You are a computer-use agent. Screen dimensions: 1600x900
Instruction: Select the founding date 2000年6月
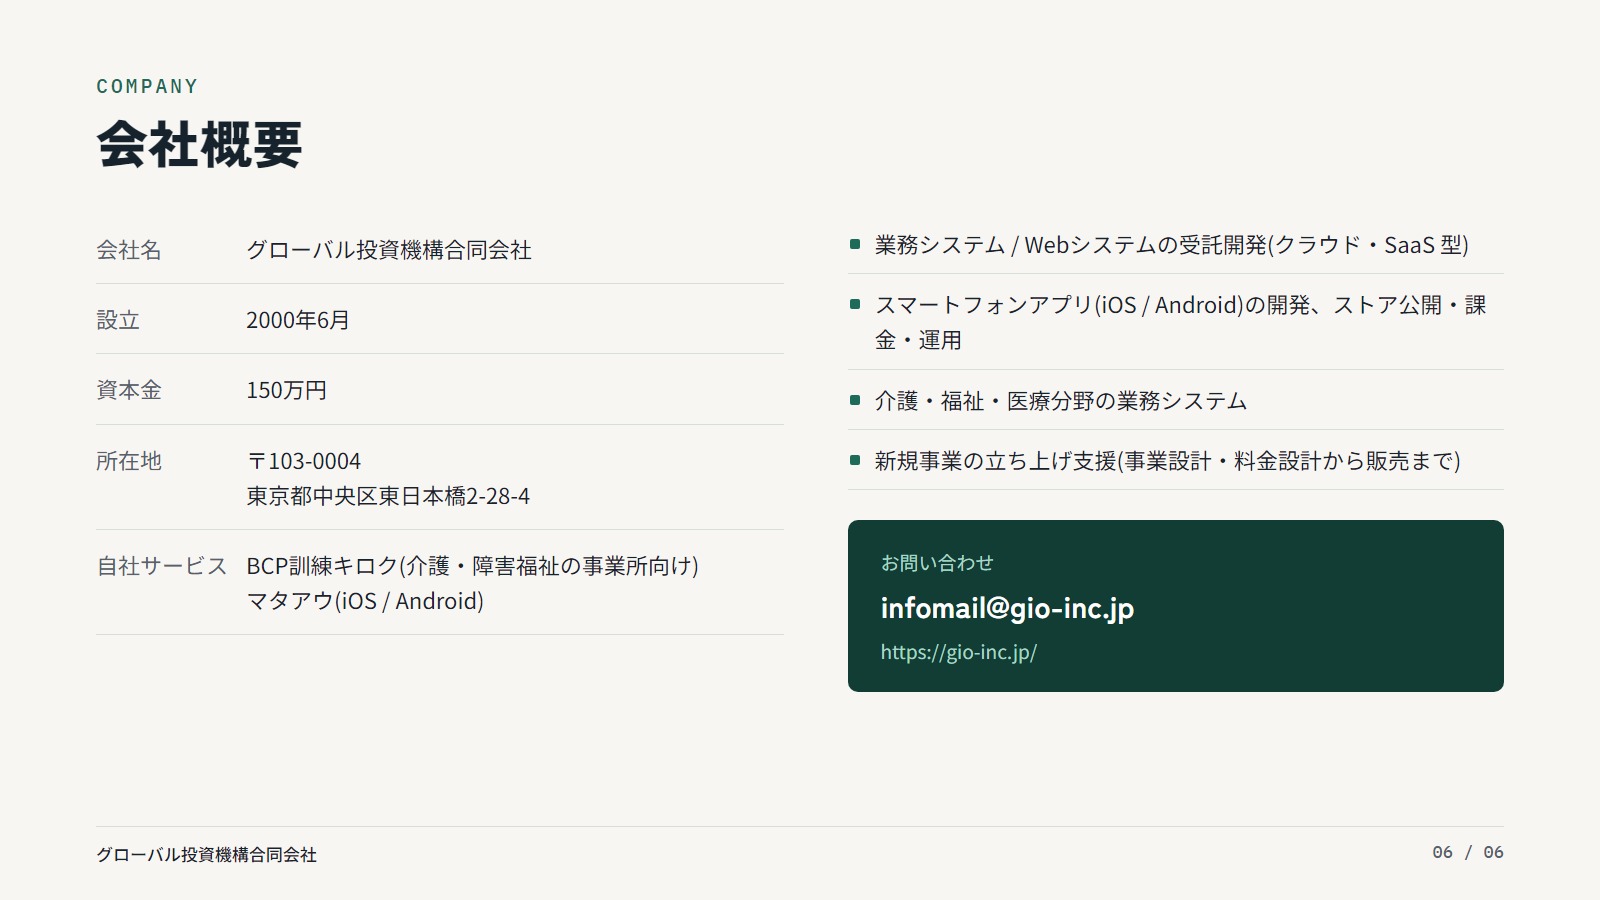[x=298, y=320]
